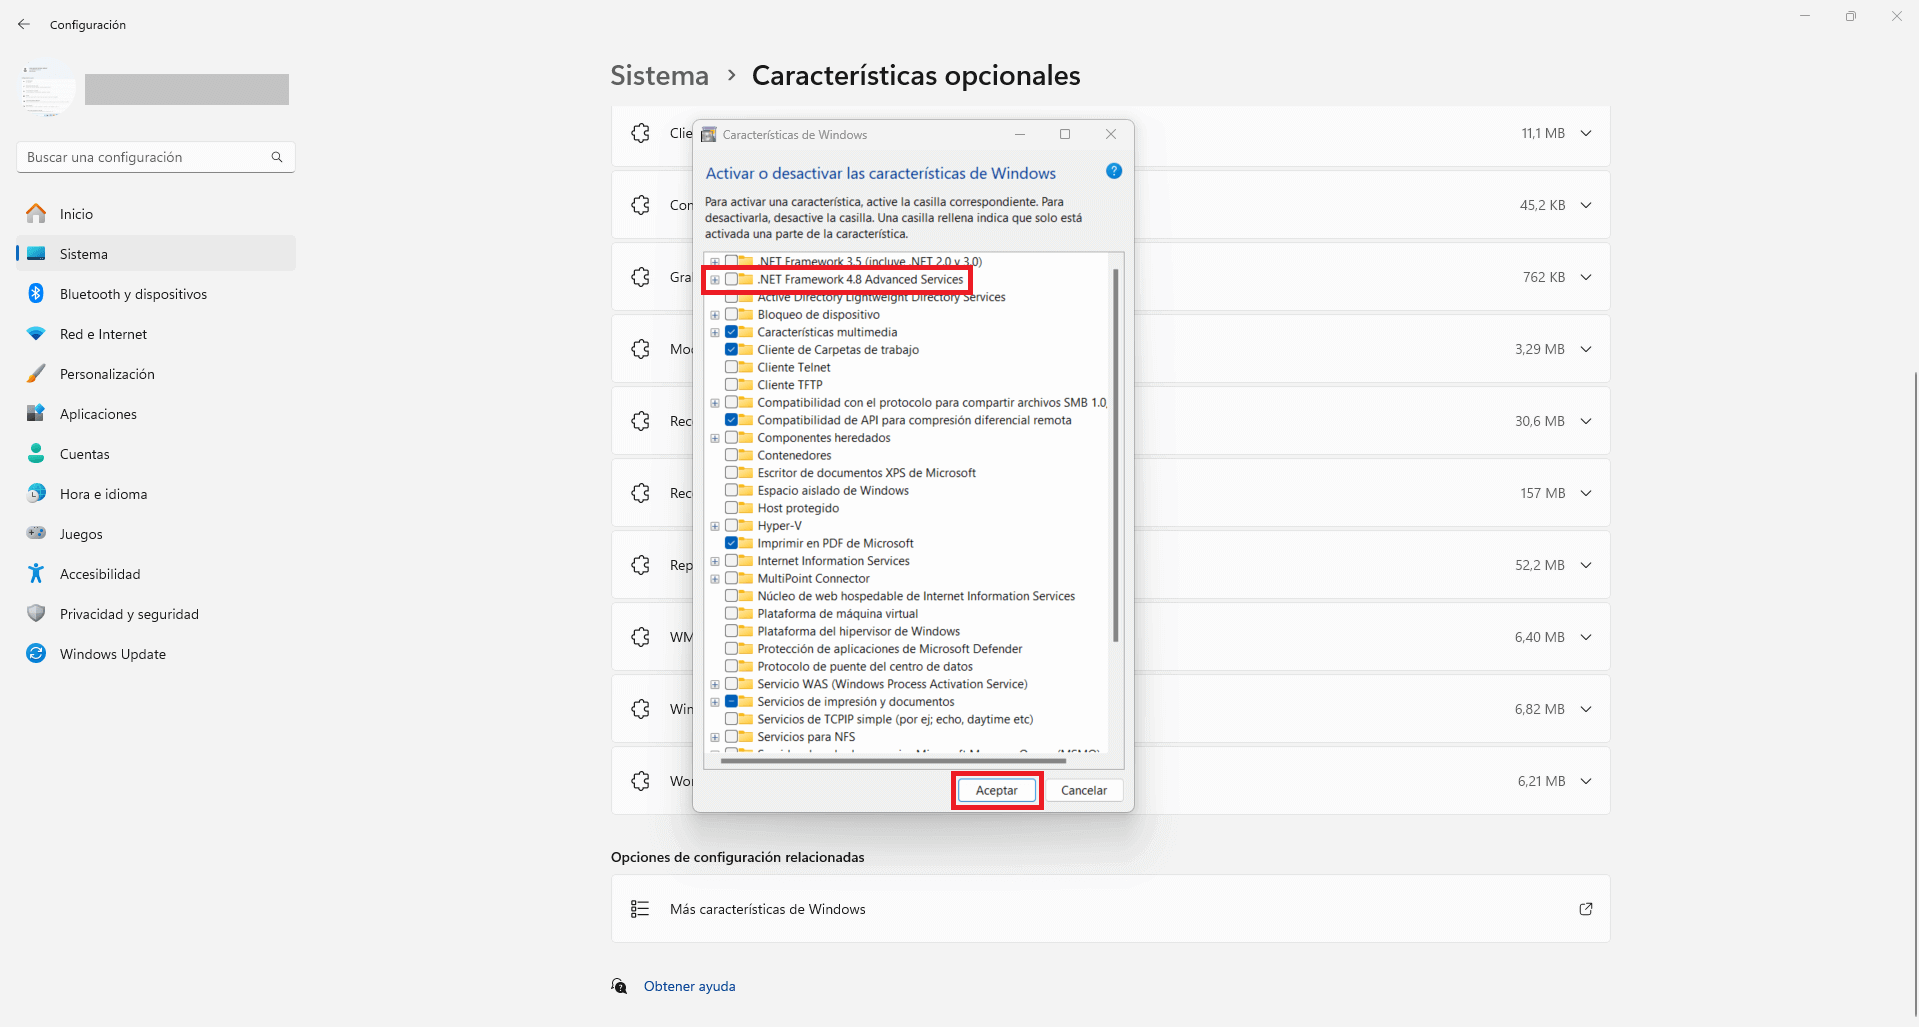Expand the 11,1 MB feature row chevron
The image size is (1919, 1027).
pos(1586,133)
